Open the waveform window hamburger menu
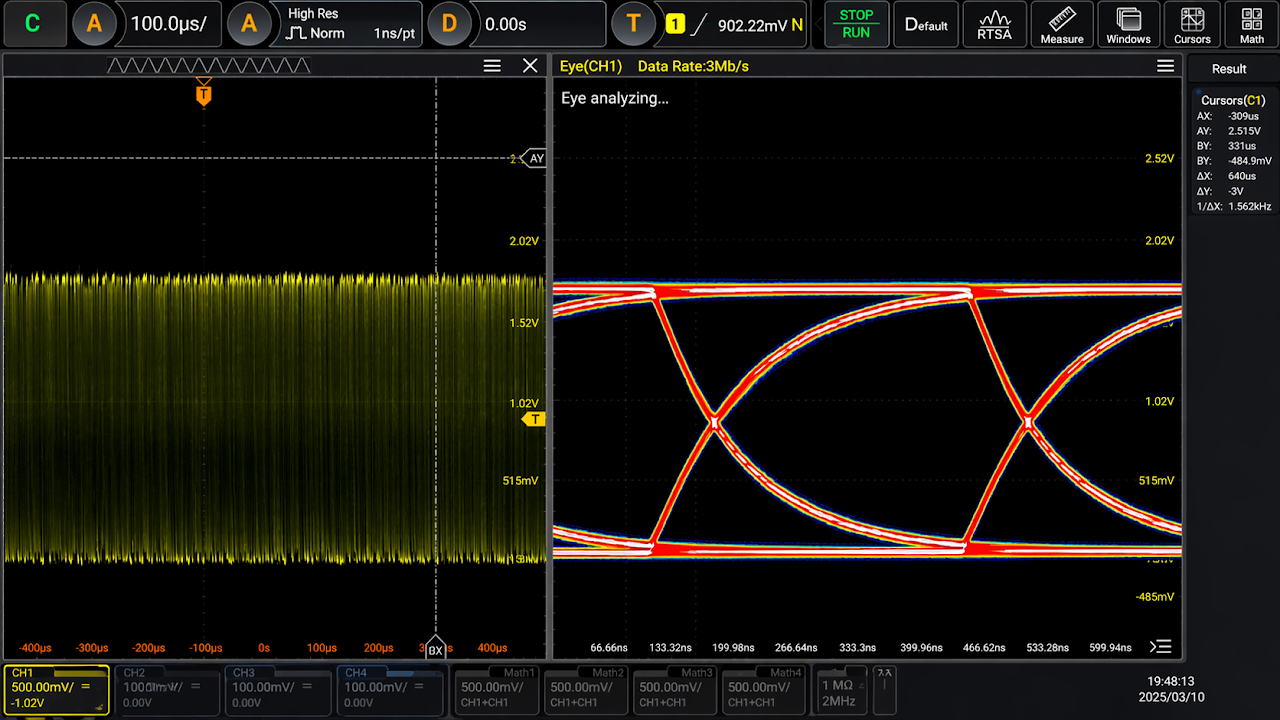1280x720 pixels. click(492, 66)
